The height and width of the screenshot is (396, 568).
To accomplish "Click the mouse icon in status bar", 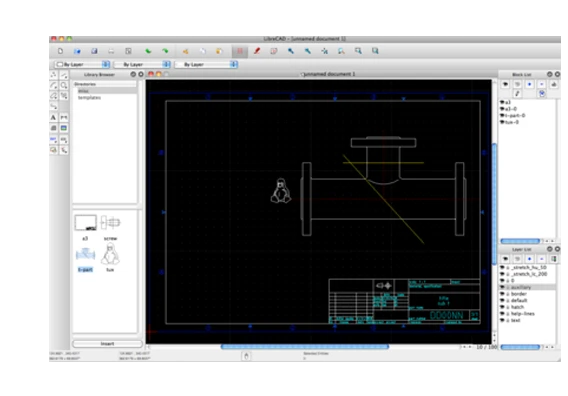I will tap(246, 356).
